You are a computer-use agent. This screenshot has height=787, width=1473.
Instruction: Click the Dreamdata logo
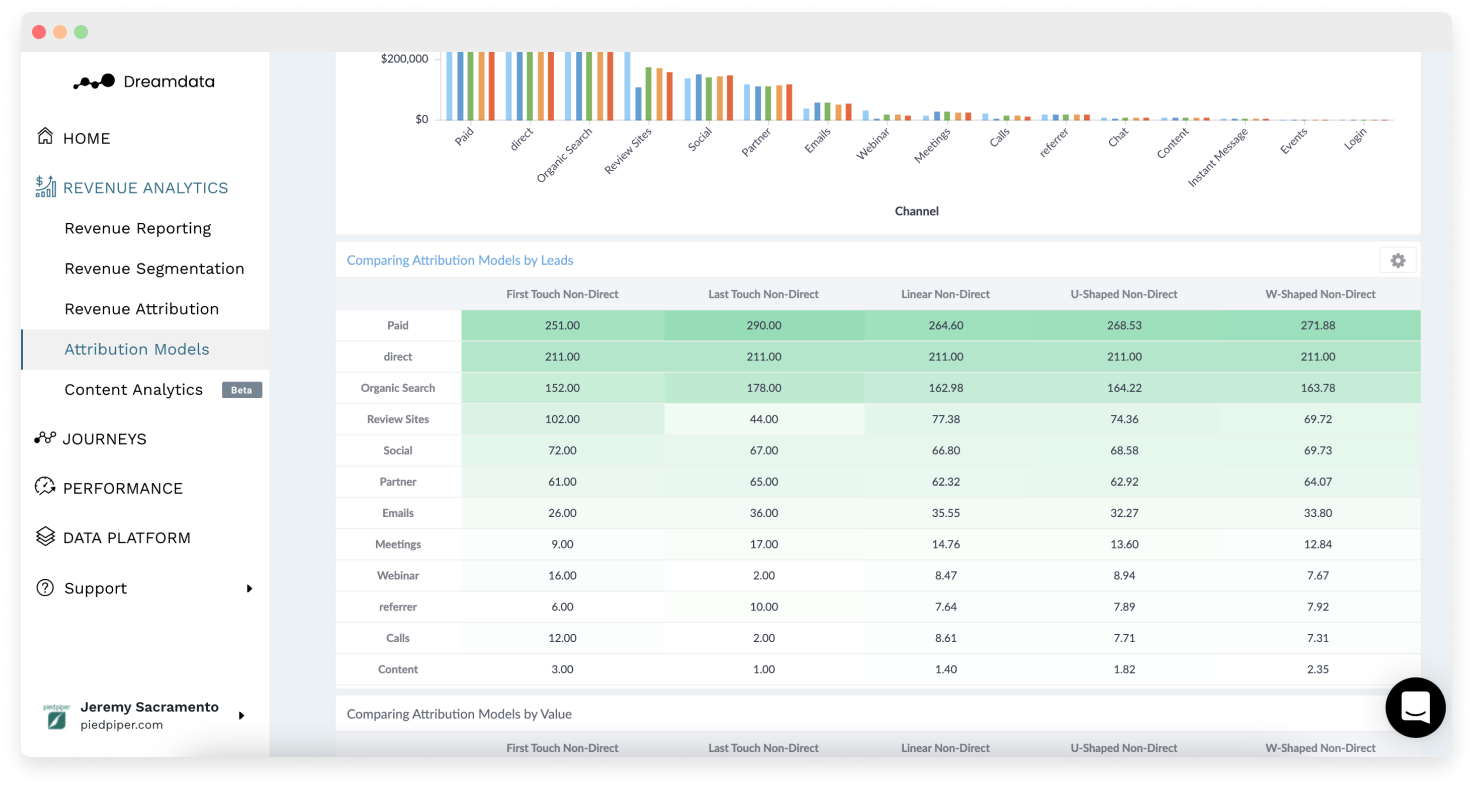[x=141, y=81]
